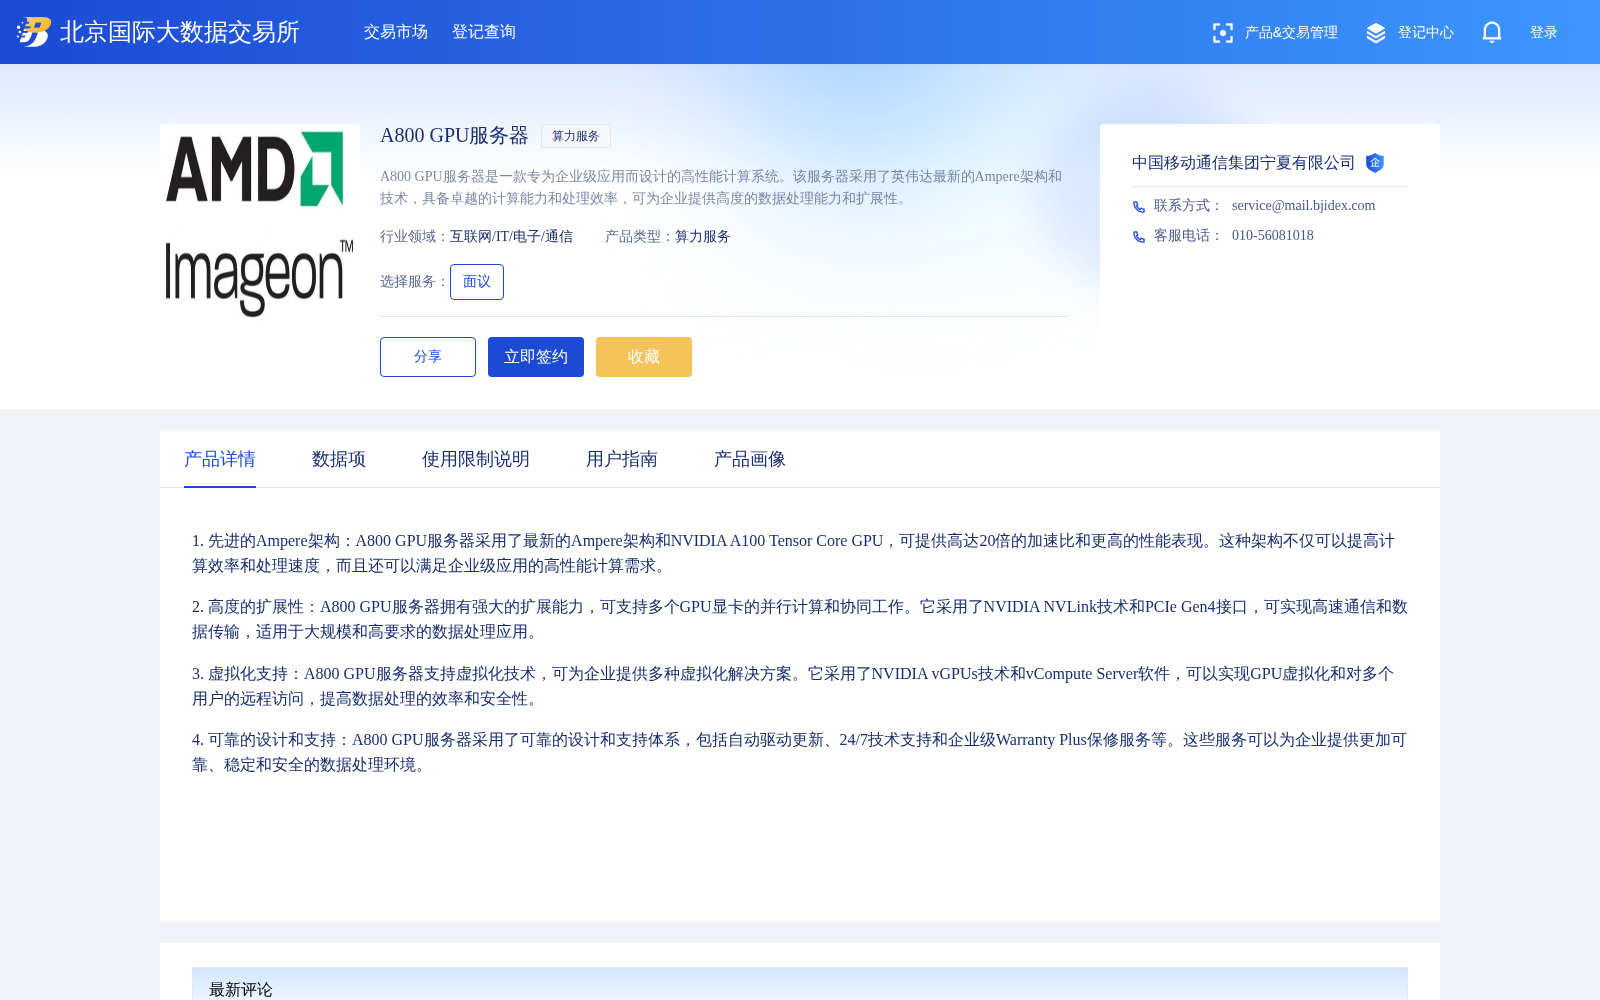
Task: Switch to the 使用限制说明 tab
Action: (476, 459)
